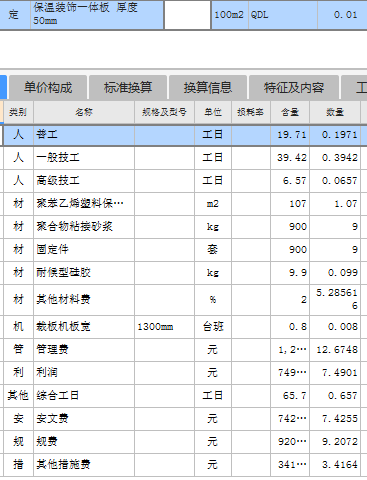Click the 规格及型号 column header

pos(164,112)
